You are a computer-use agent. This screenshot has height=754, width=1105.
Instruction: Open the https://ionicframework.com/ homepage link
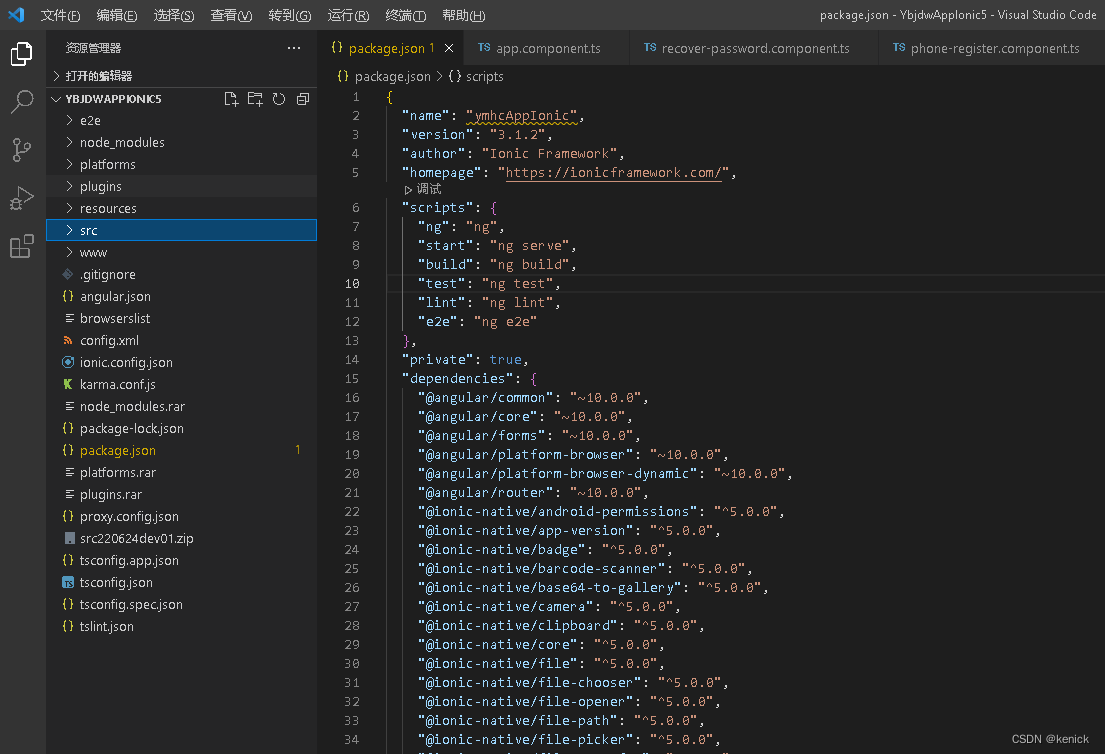(614, 173)
